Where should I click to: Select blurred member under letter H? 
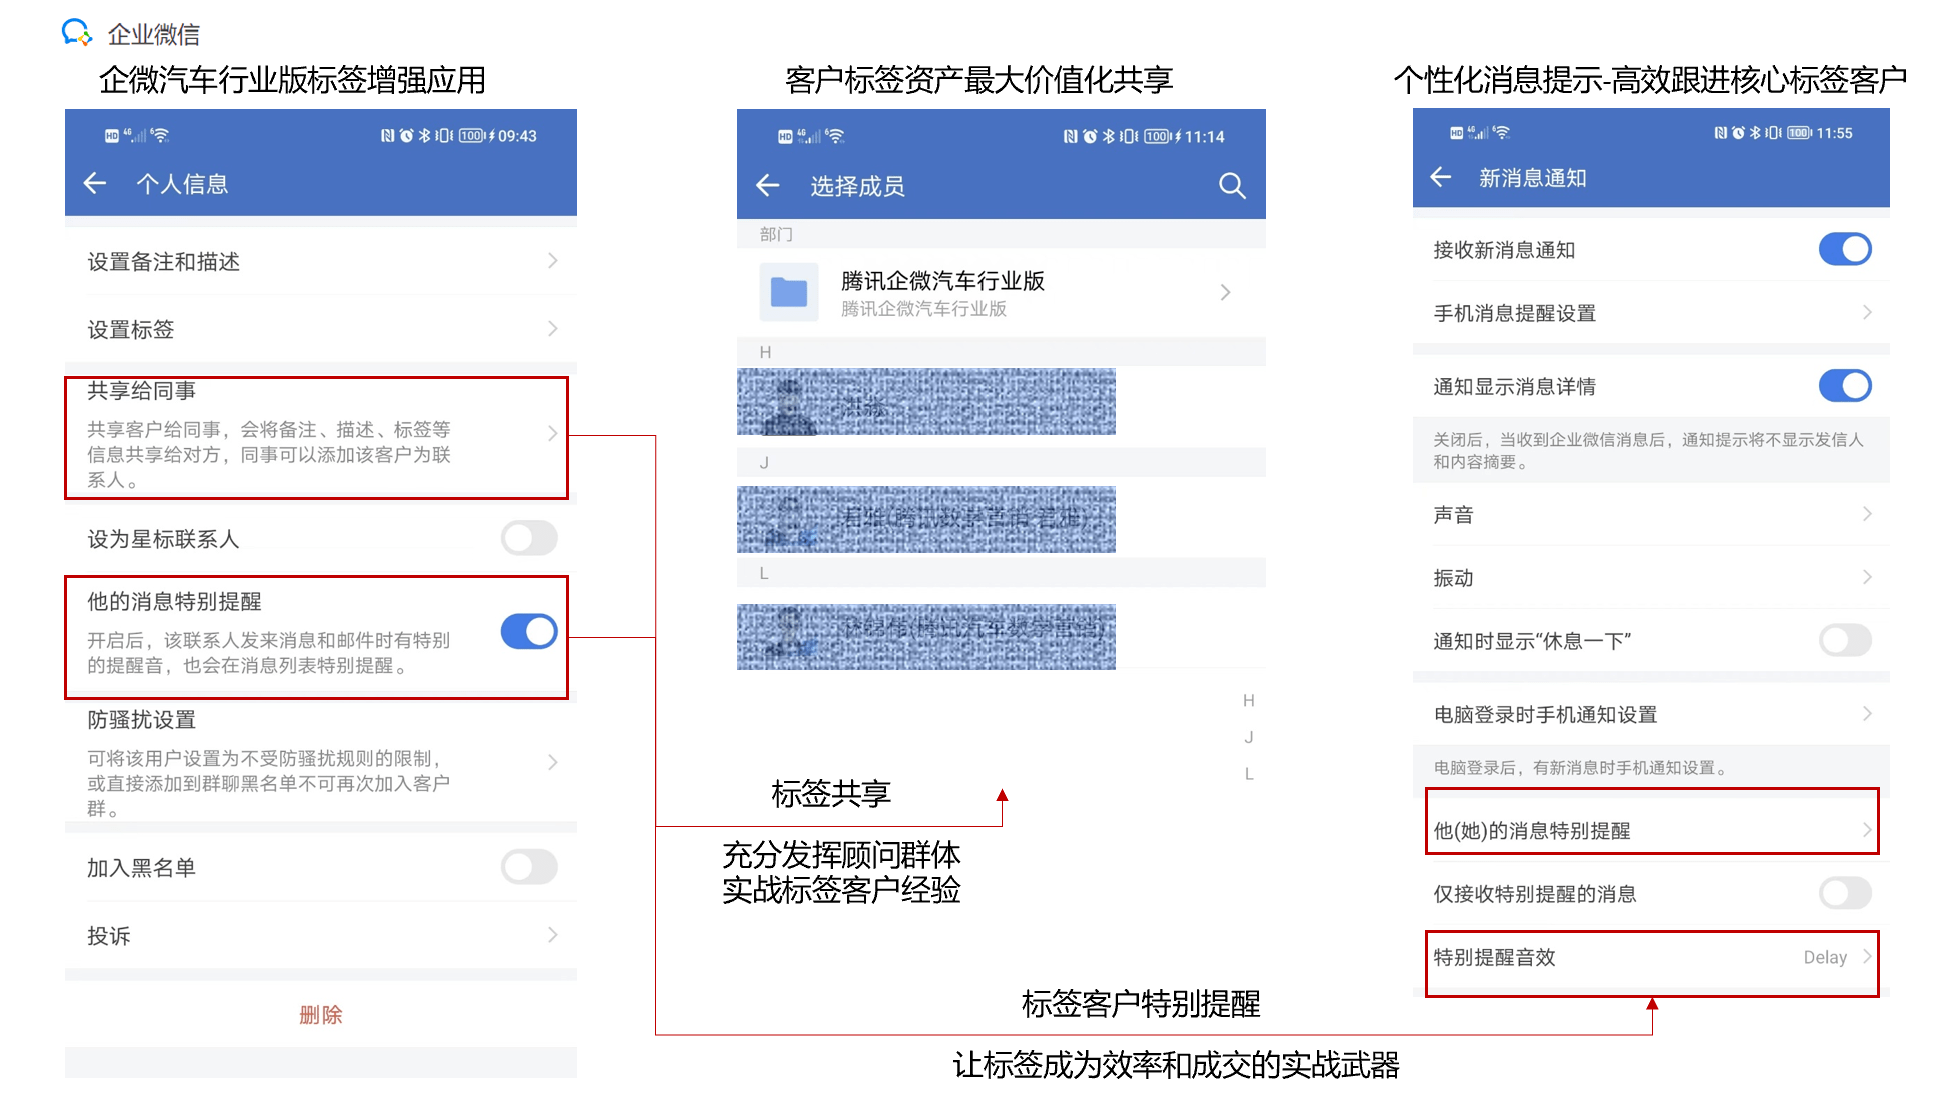click(926, 401)
